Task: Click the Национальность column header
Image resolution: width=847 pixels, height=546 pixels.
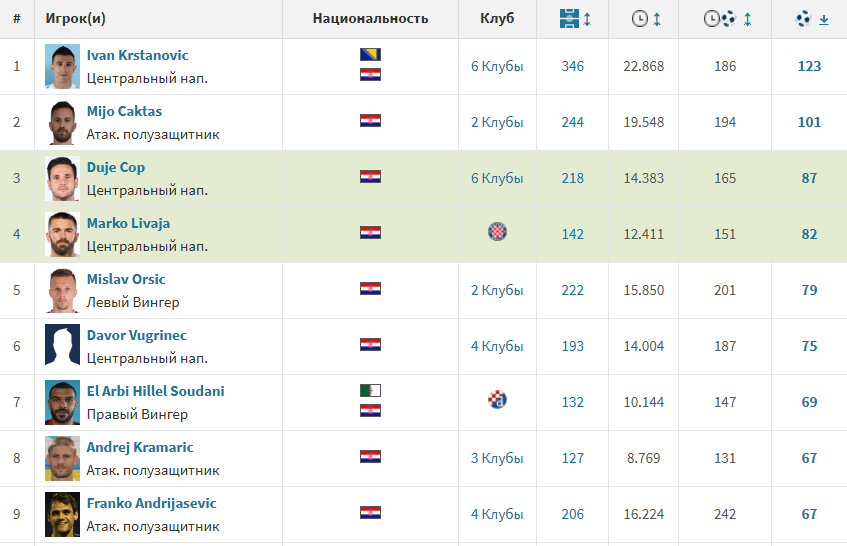Action: [x=370, y=19]
